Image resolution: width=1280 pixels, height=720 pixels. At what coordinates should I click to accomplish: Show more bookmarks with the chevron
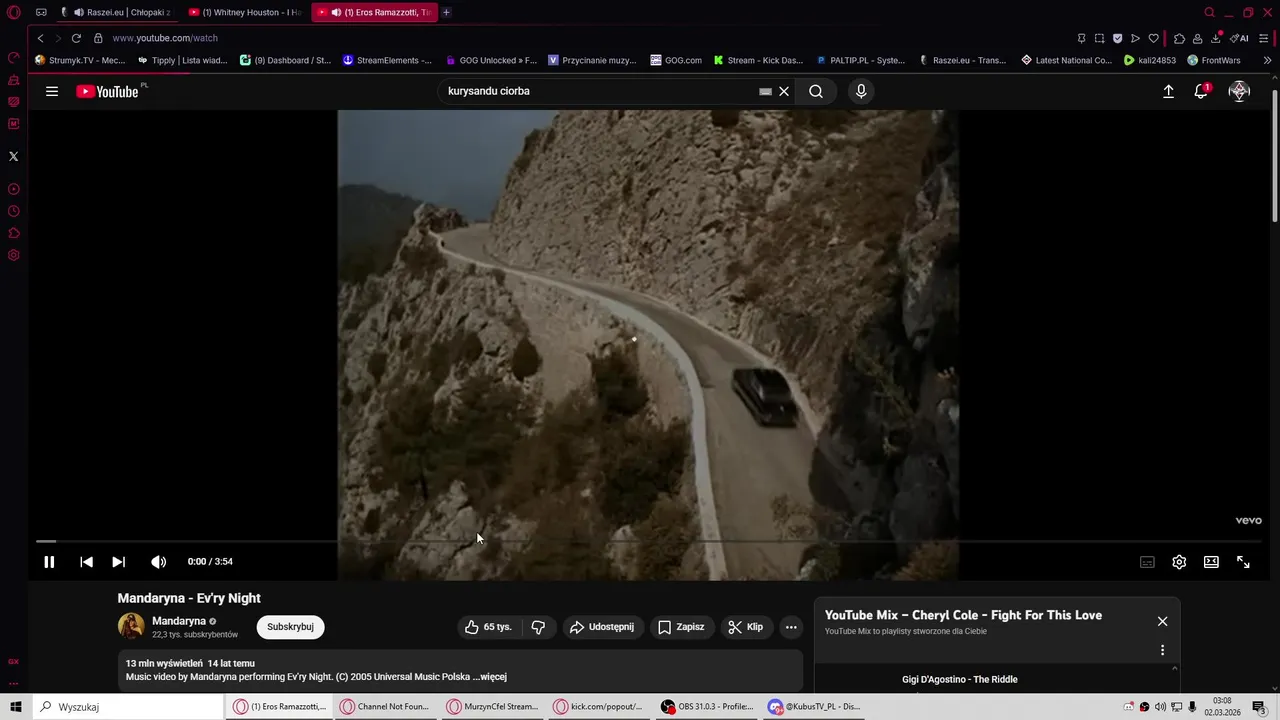(1267, 60)
